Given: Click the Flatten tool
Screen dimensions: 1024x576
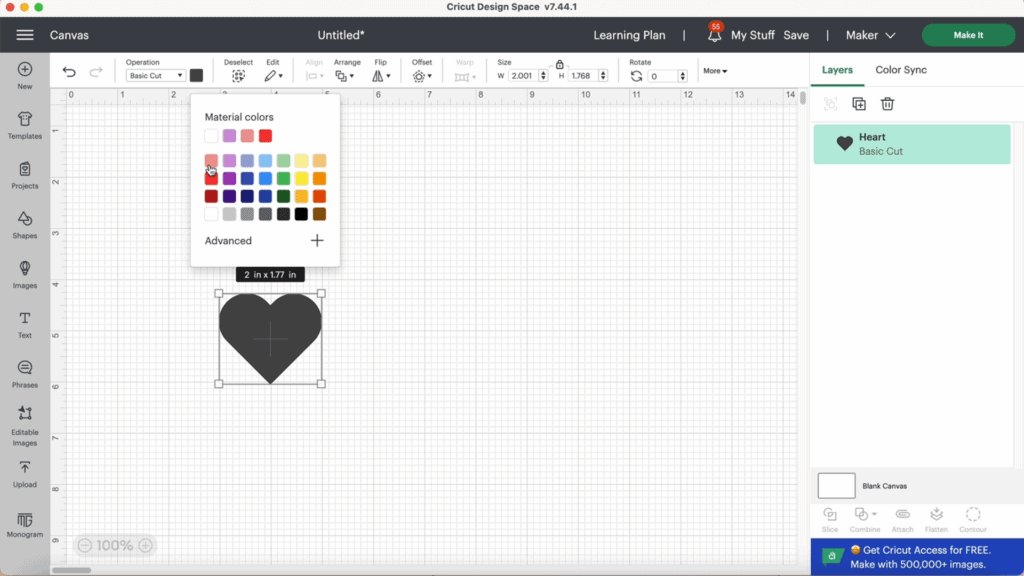Looking at the screenshot, I should pos(936,520).
